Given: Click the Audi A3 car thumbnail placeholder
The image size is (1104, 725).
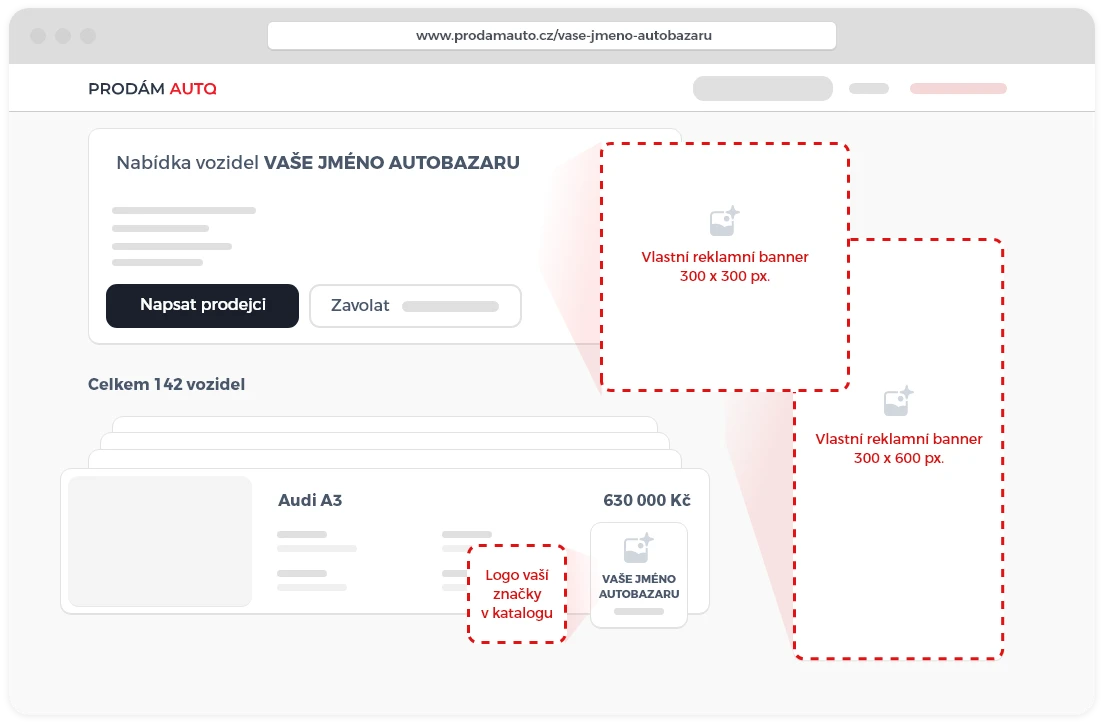Looking at the screenshot, I should click(160, 541).
